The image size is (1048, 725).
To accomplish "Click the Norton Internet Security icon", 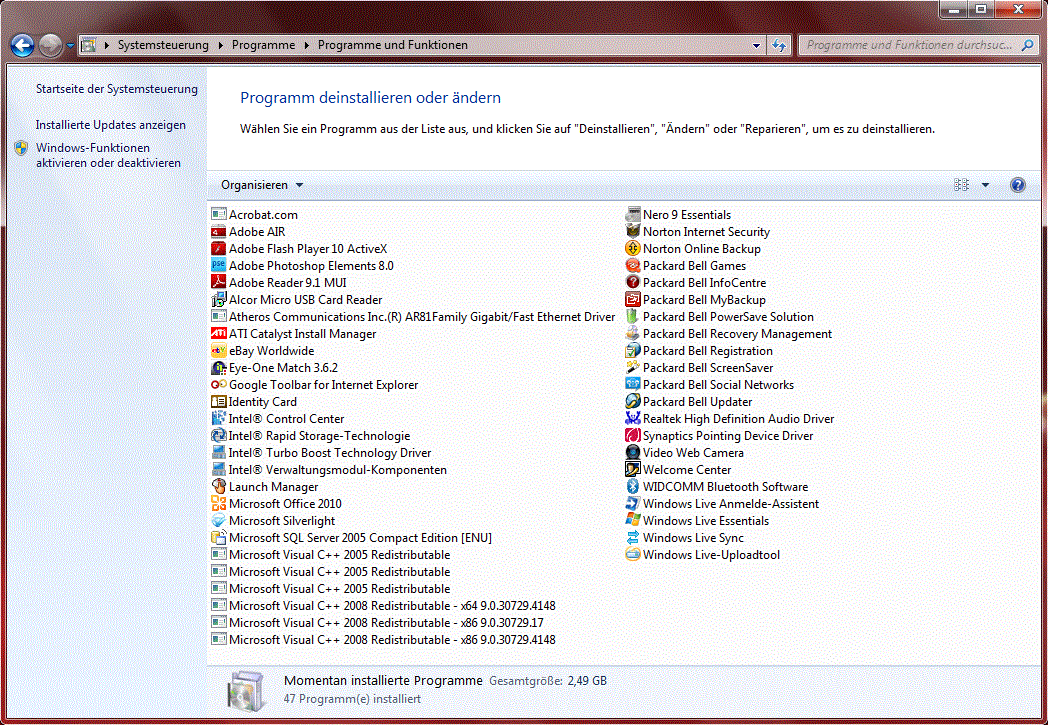I will (633, 232).
